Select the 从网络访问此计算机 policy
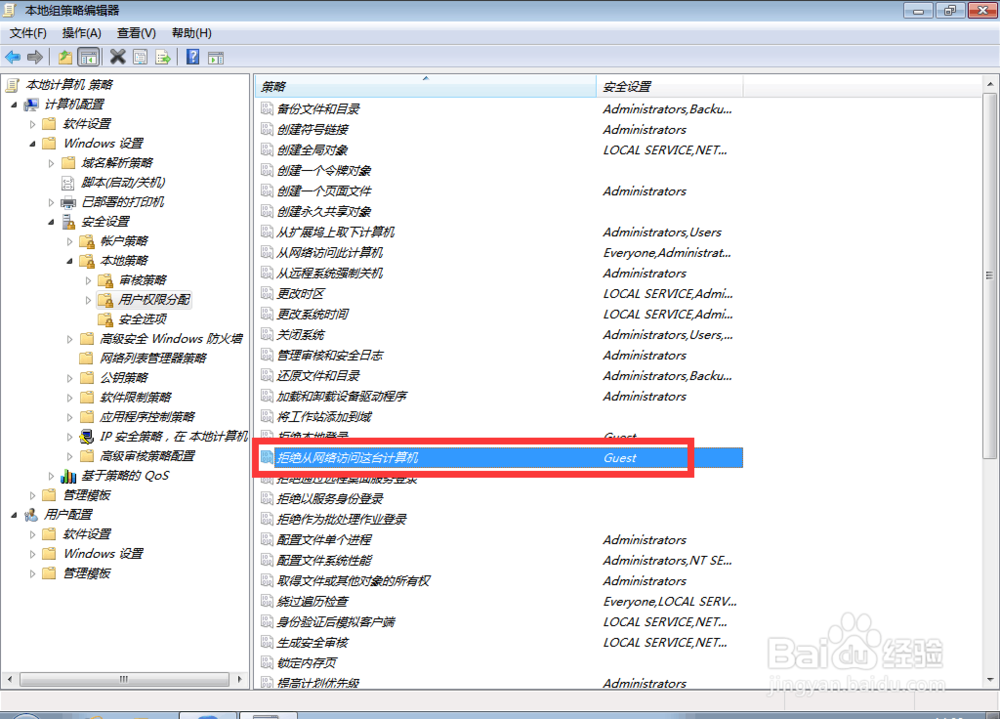1000x719 pixels. tap(330, 253)
